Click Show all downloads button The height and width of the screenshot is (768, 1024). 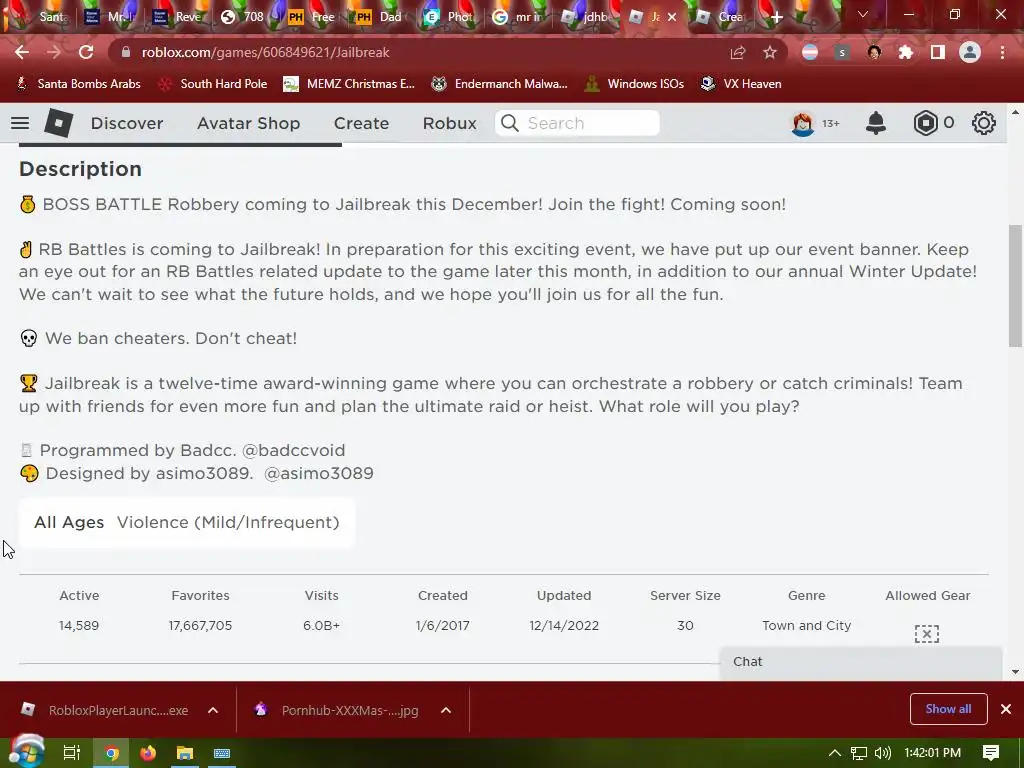tap(948, 709)
